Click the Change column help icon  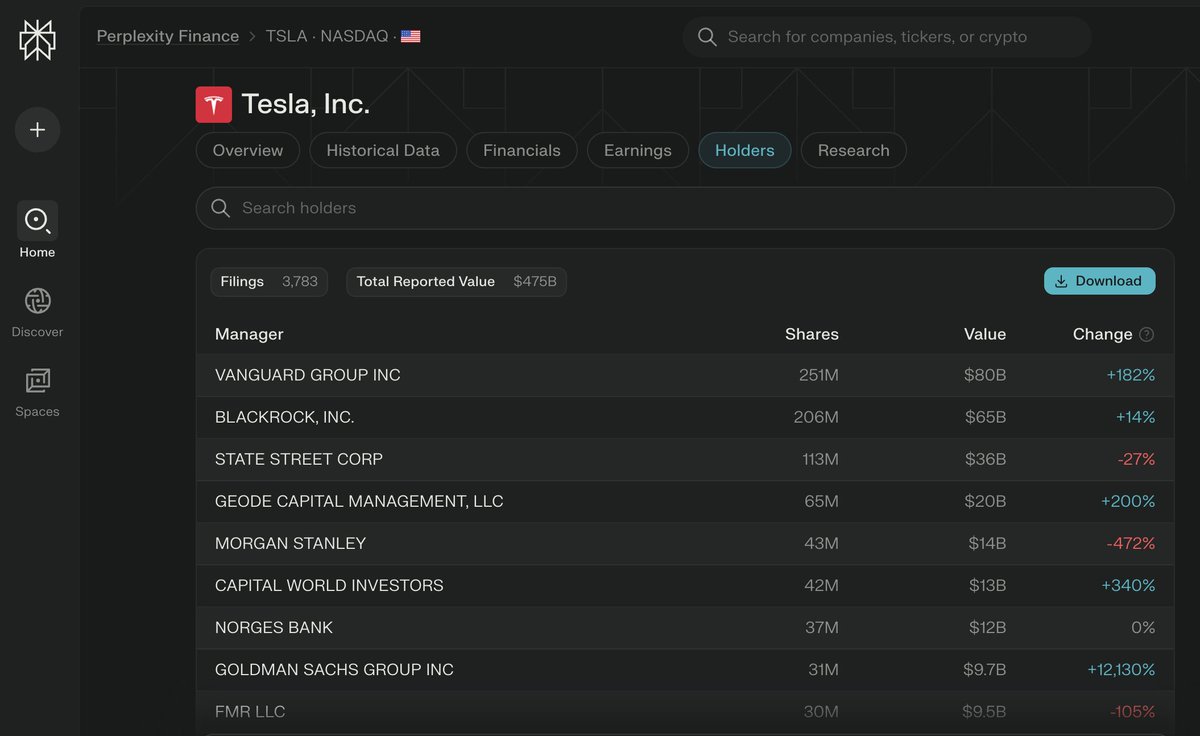[x=1146, y=335]
